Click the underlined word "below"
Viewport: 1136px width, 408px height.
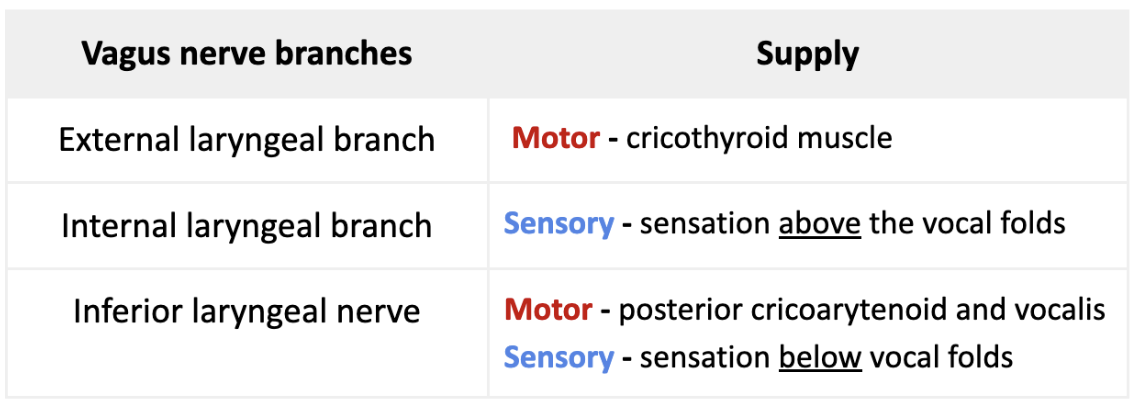821,357
